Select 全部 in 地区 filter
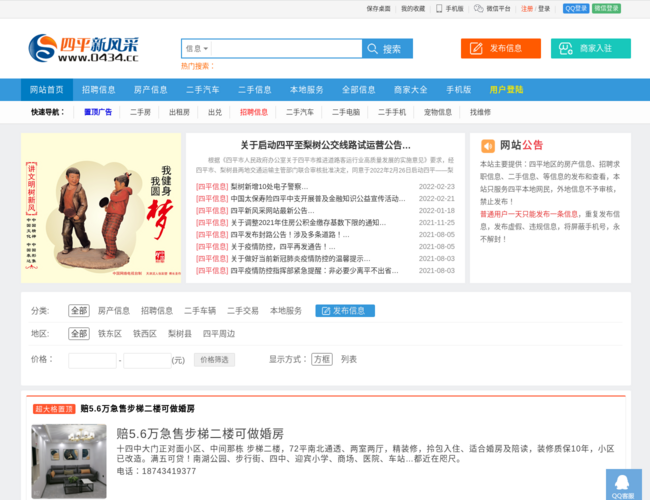The height and width of the screenshot is (500, 650). point(79,334)
